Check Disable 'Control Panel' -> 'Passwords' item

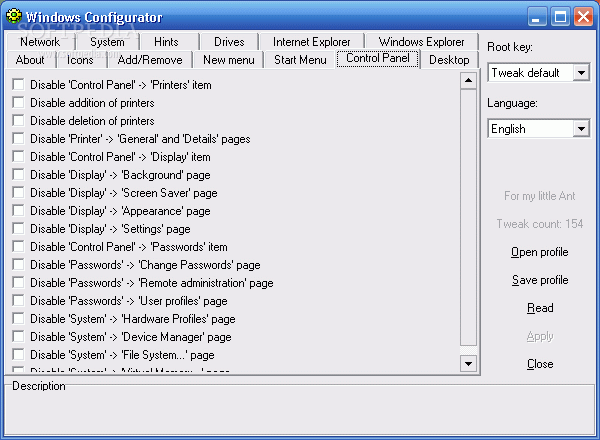click(x=18, y=246)
